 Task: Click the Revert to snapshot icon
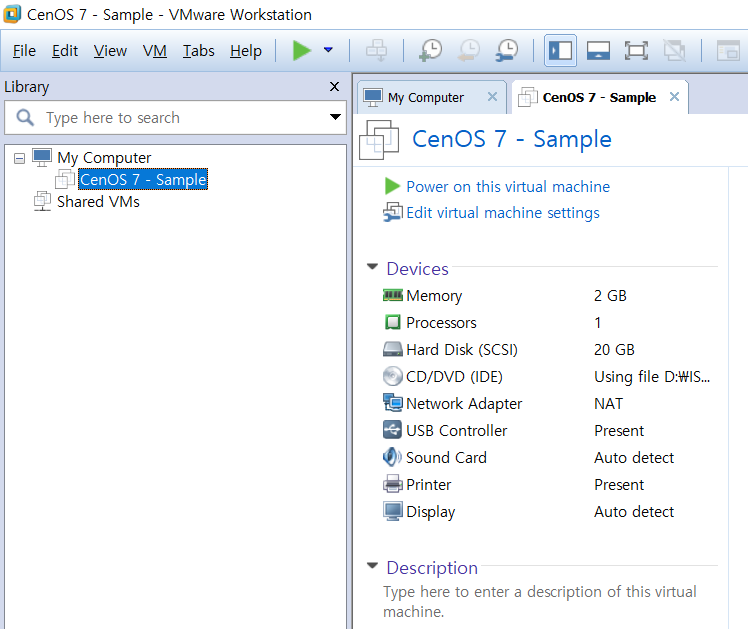pyautogui.click(x=469, y=50)
